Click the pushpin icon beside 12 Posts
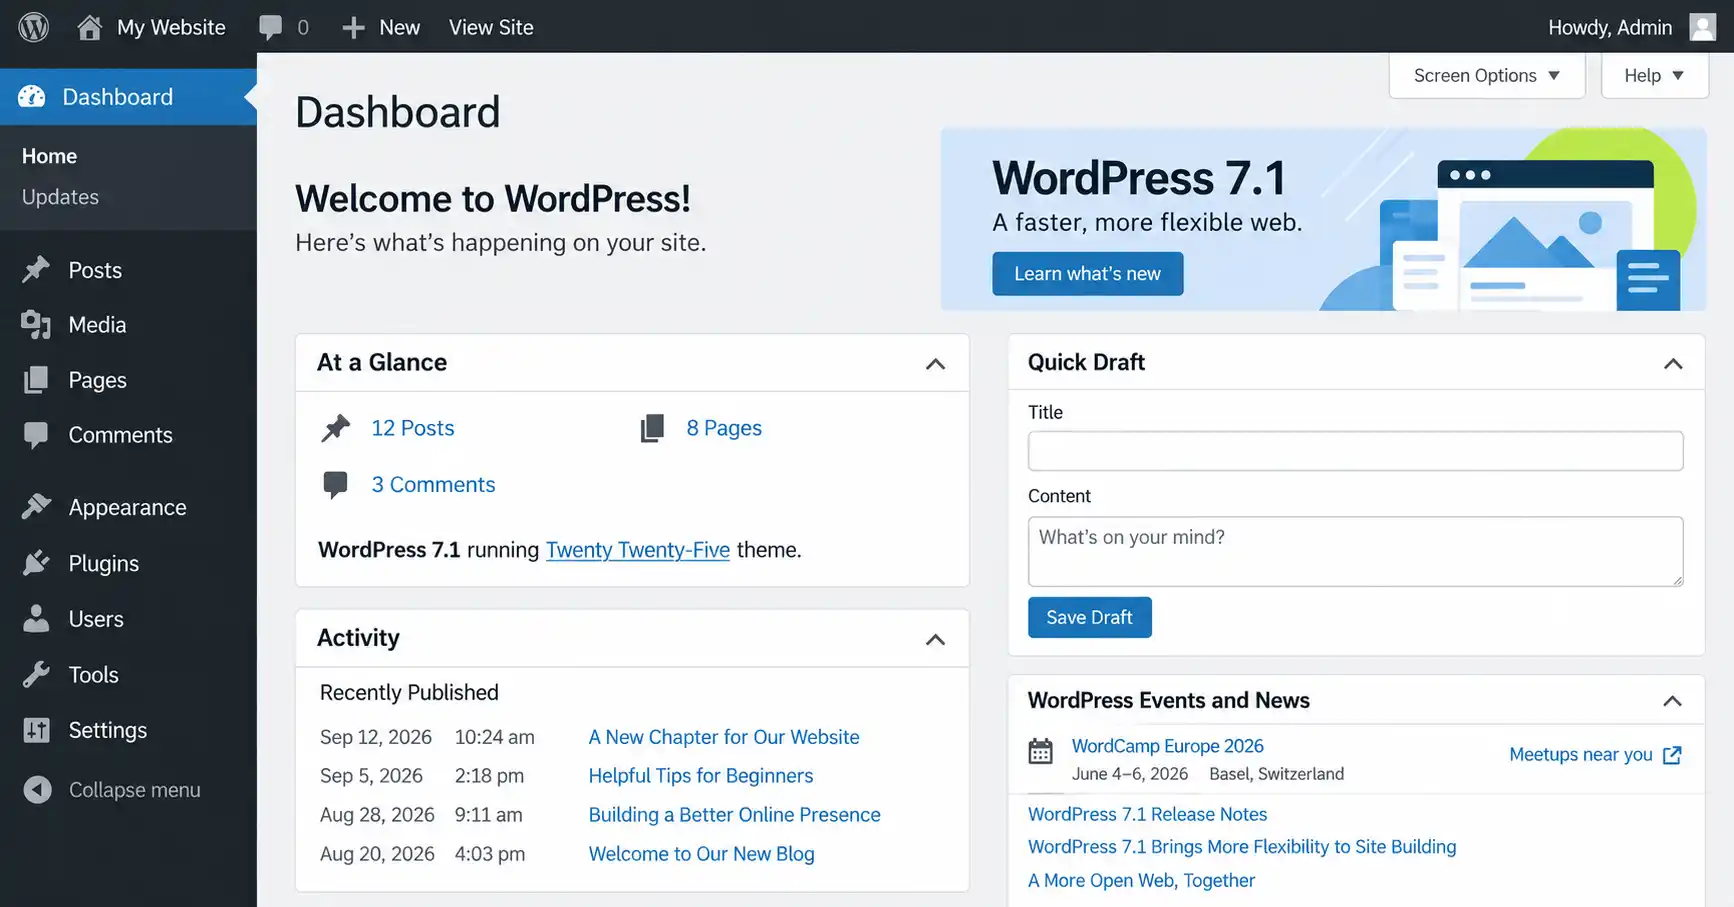 coord(336,428)
